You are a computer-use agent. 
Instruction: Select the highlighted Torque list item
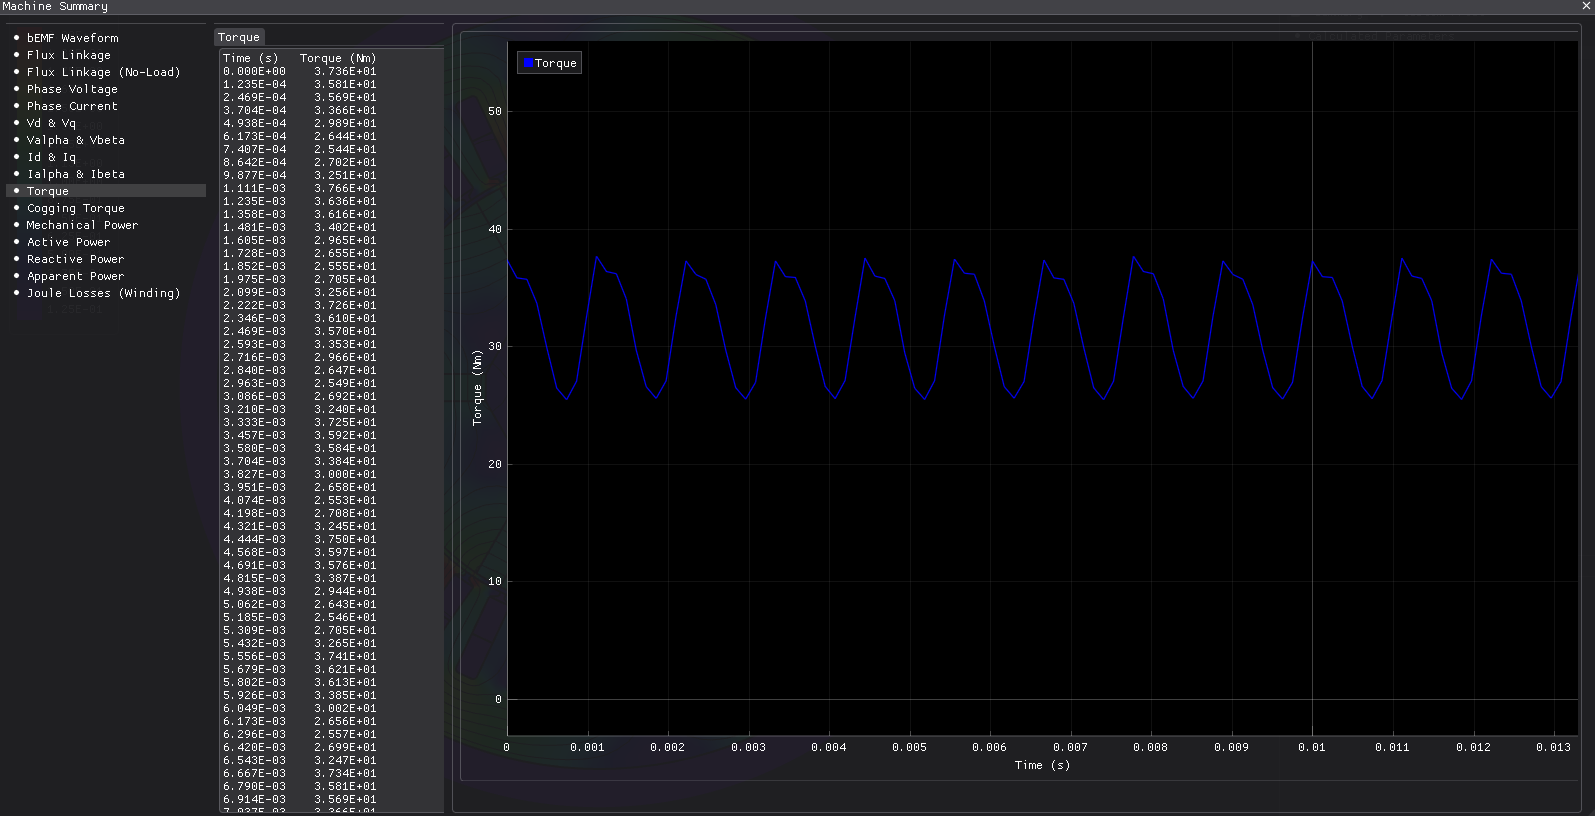106,191
